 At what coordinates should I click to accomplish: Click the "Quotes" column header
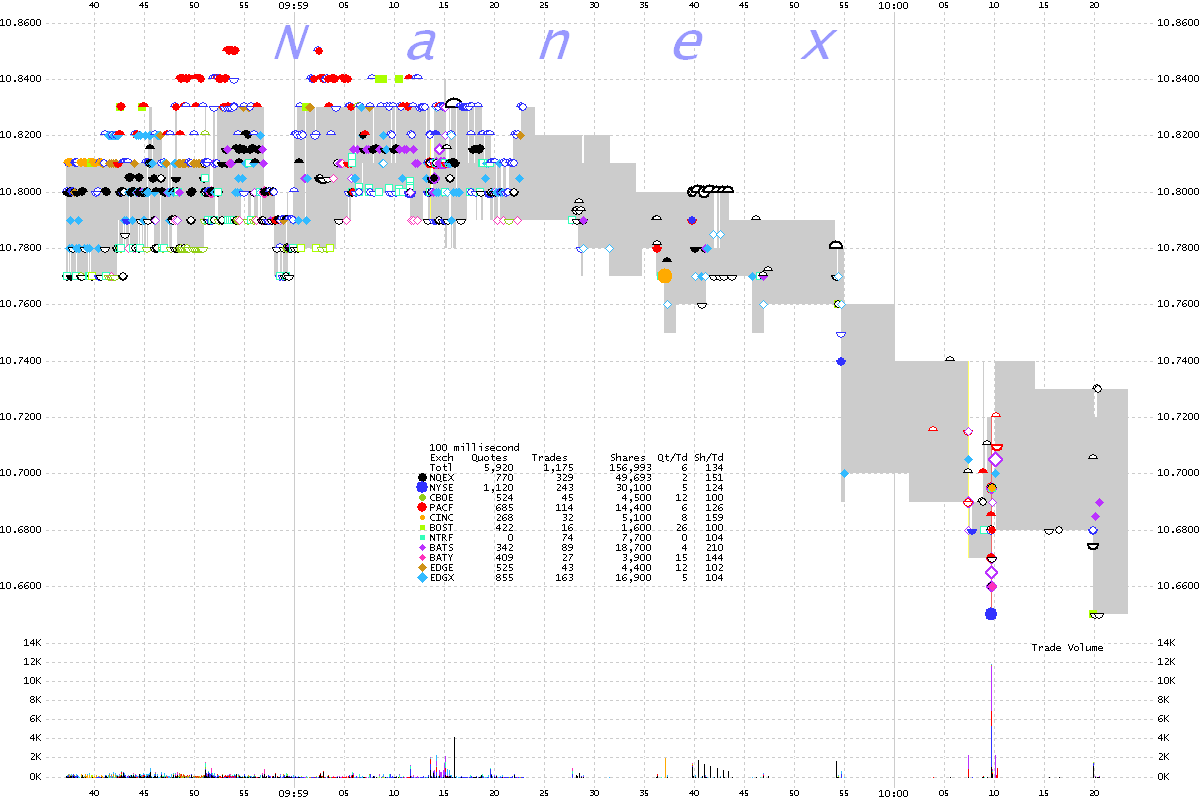[x=490, y=457]
